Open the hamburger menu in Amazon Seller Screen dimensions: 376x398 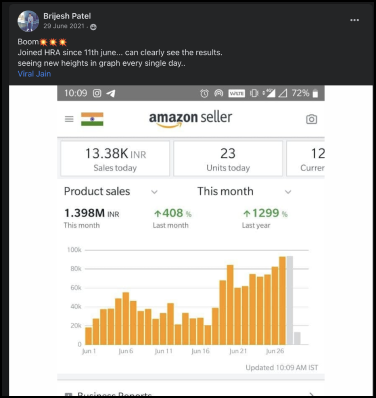pyautogui.click(x=69, y=119)
